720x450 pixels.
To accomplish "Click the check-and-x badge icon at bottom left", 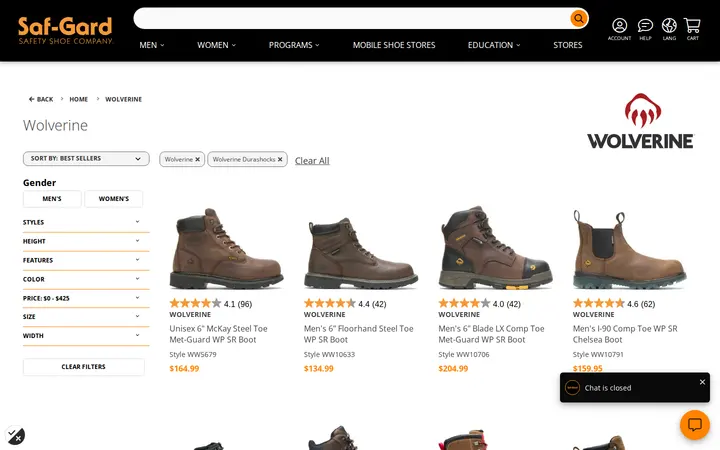I will [15, 435].
